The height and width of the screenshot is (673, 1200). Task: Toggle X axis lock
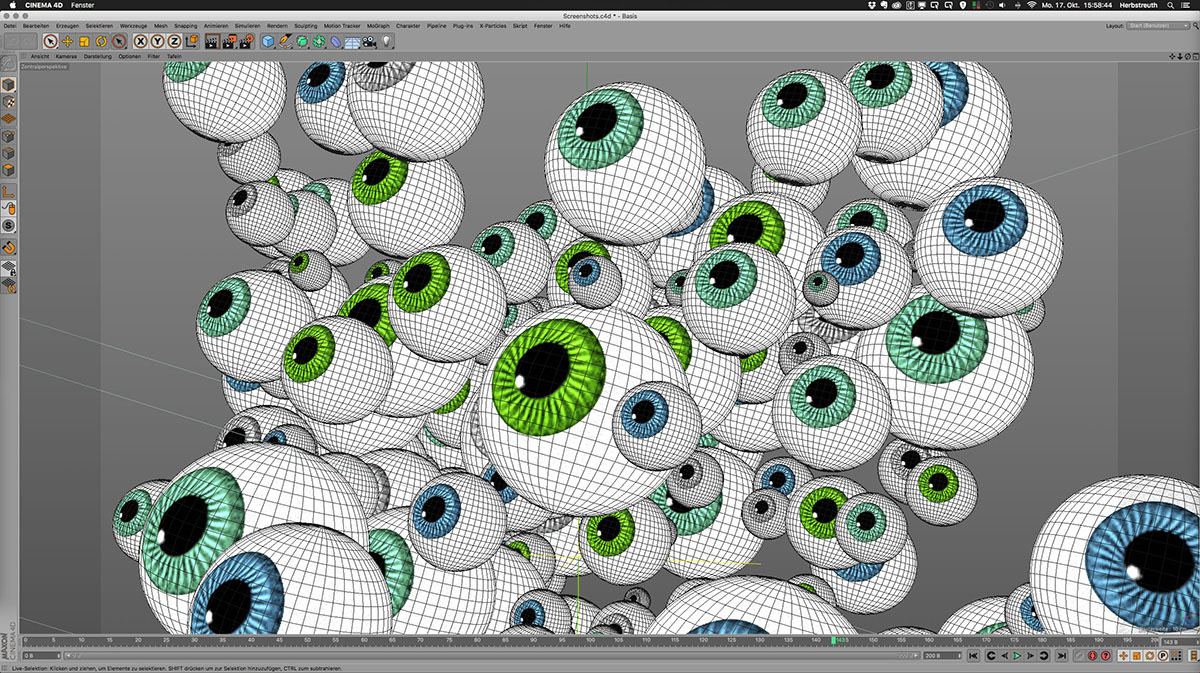[x=141, y=41]
